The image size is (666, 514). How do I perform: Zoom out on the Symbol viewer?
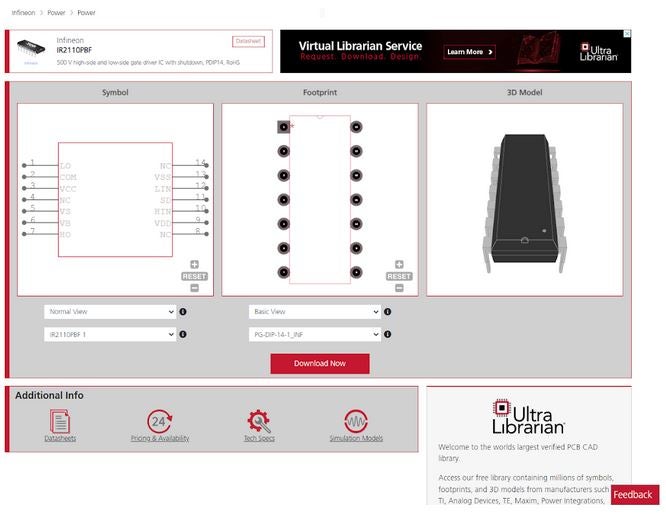[194, 288]
